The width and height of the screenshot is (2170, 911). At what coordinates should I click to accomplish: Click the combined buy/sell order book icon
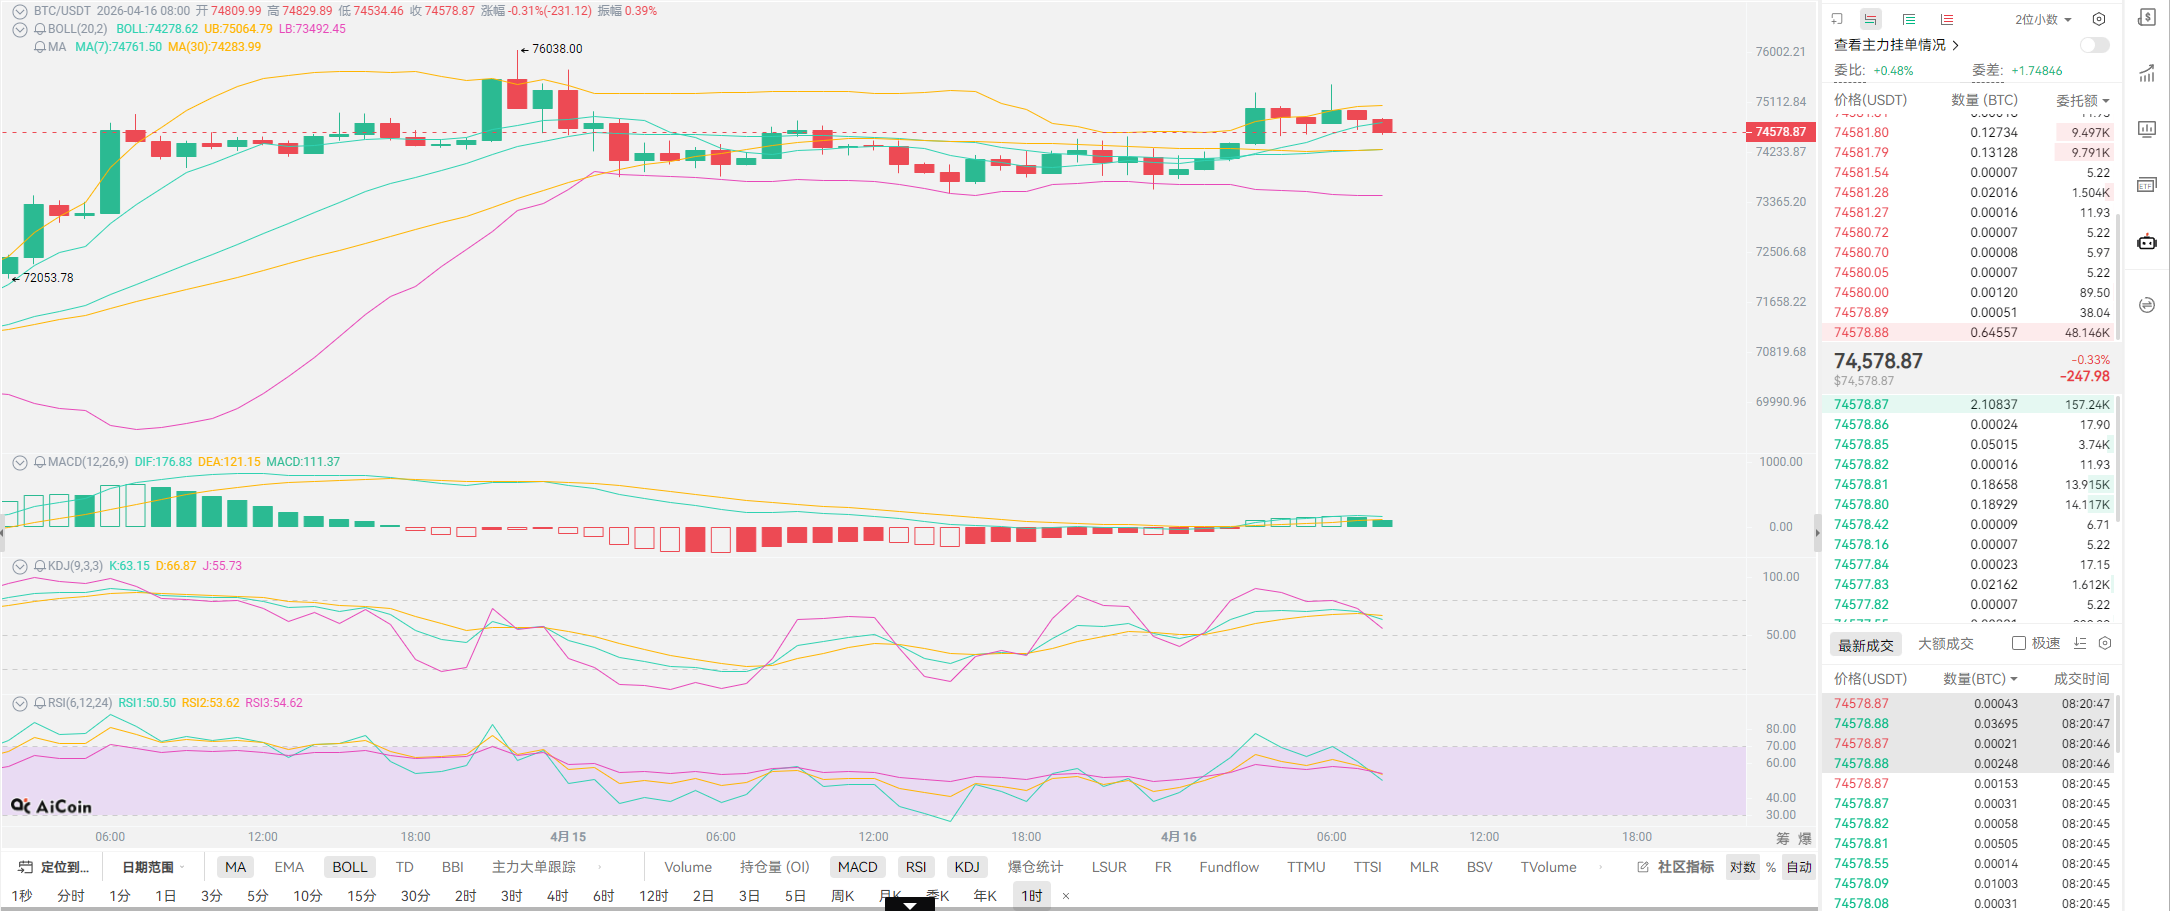[1870, 19]
